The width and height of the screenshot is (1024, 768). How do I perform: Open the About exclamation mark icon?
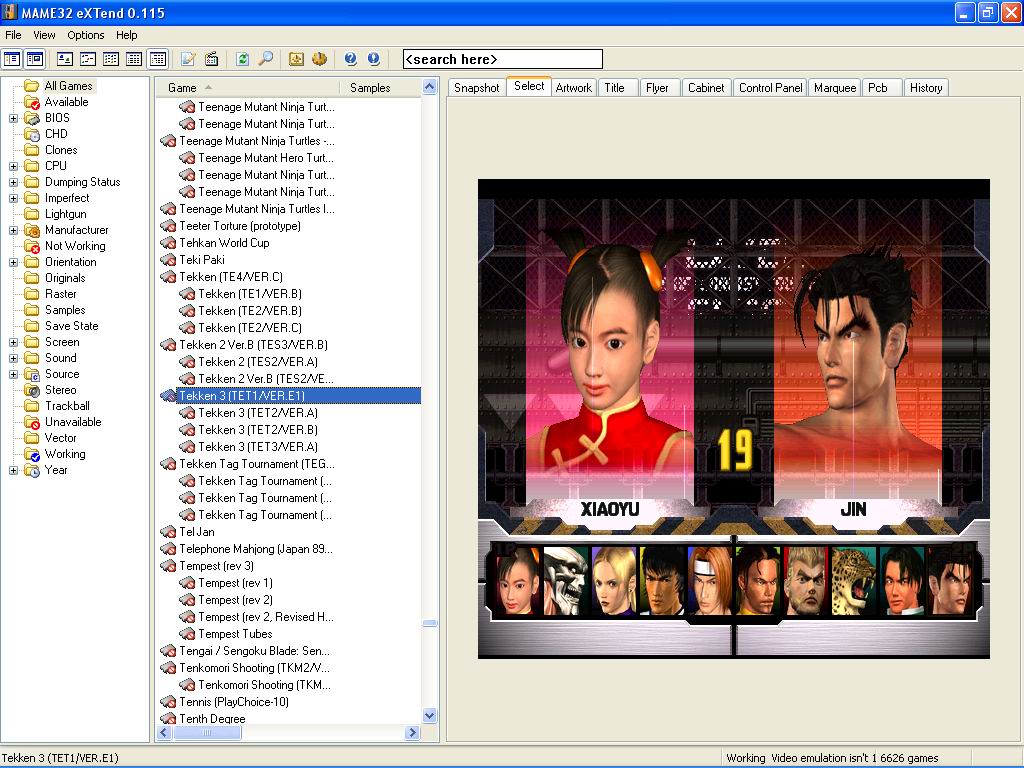374,59
